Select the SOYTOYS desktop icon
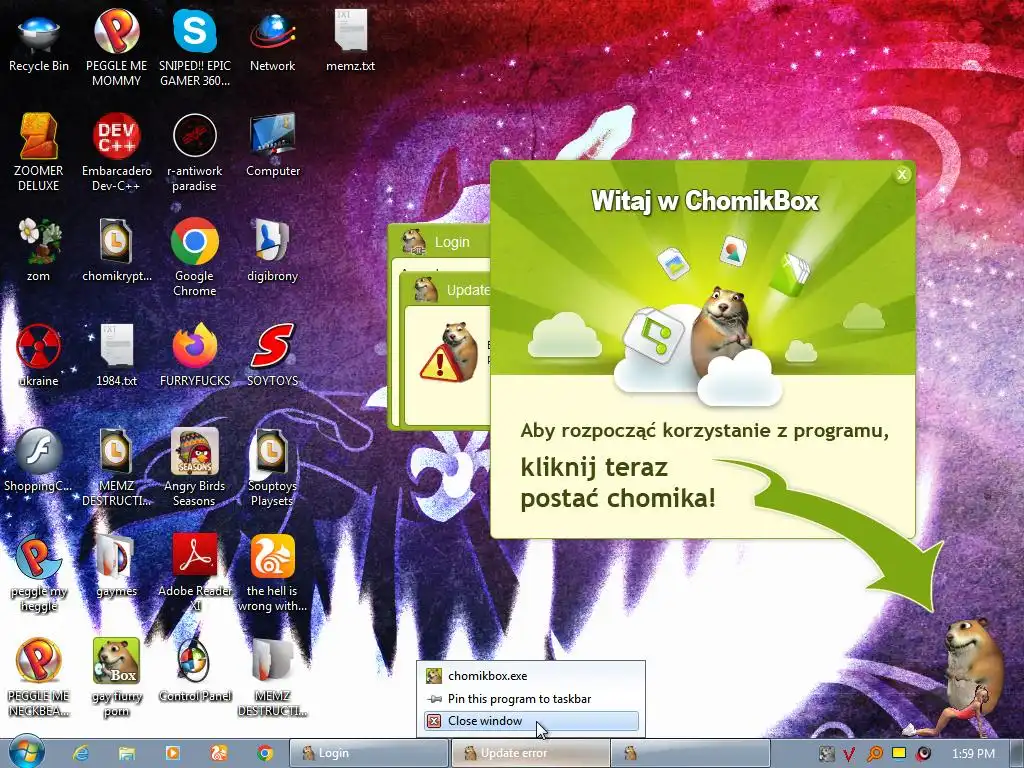The width and height of the screenshot is (1024, 768). pos(272,356)
